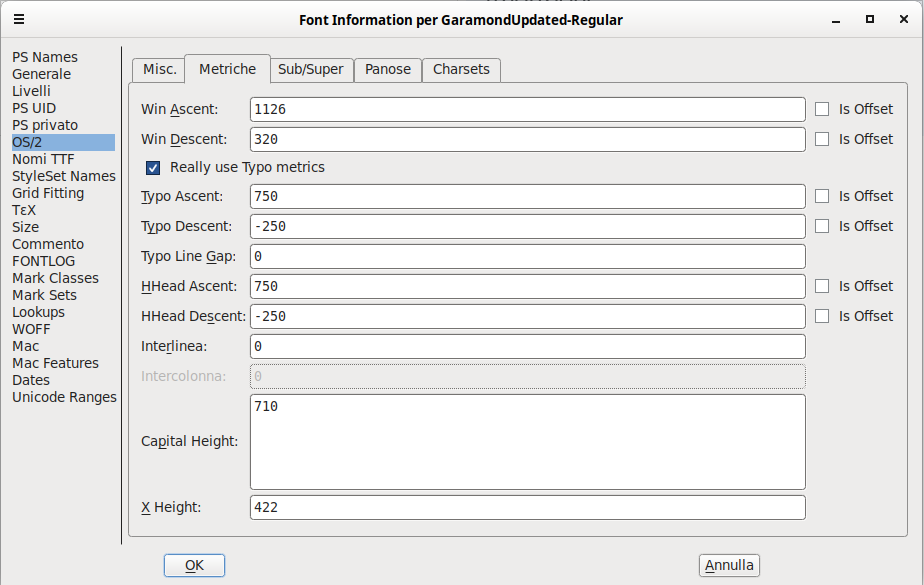The width and height of the screenshot is (924, 585).
Task: Open the Charsets tab
Action: [x=461, y=70]
